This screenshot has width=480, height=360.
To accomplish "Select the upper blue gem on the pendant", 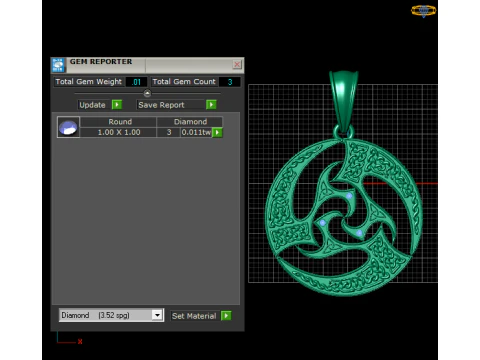I will [x=349, y=196].
